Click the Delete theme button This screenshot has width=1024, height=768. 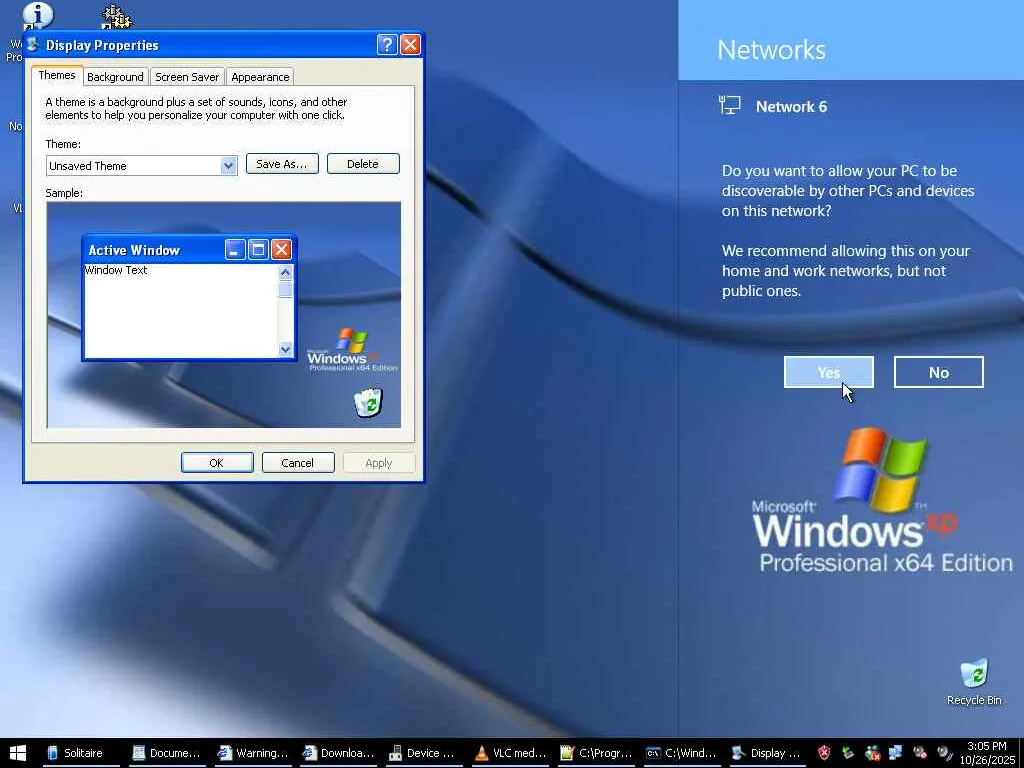tap(363, 164)
